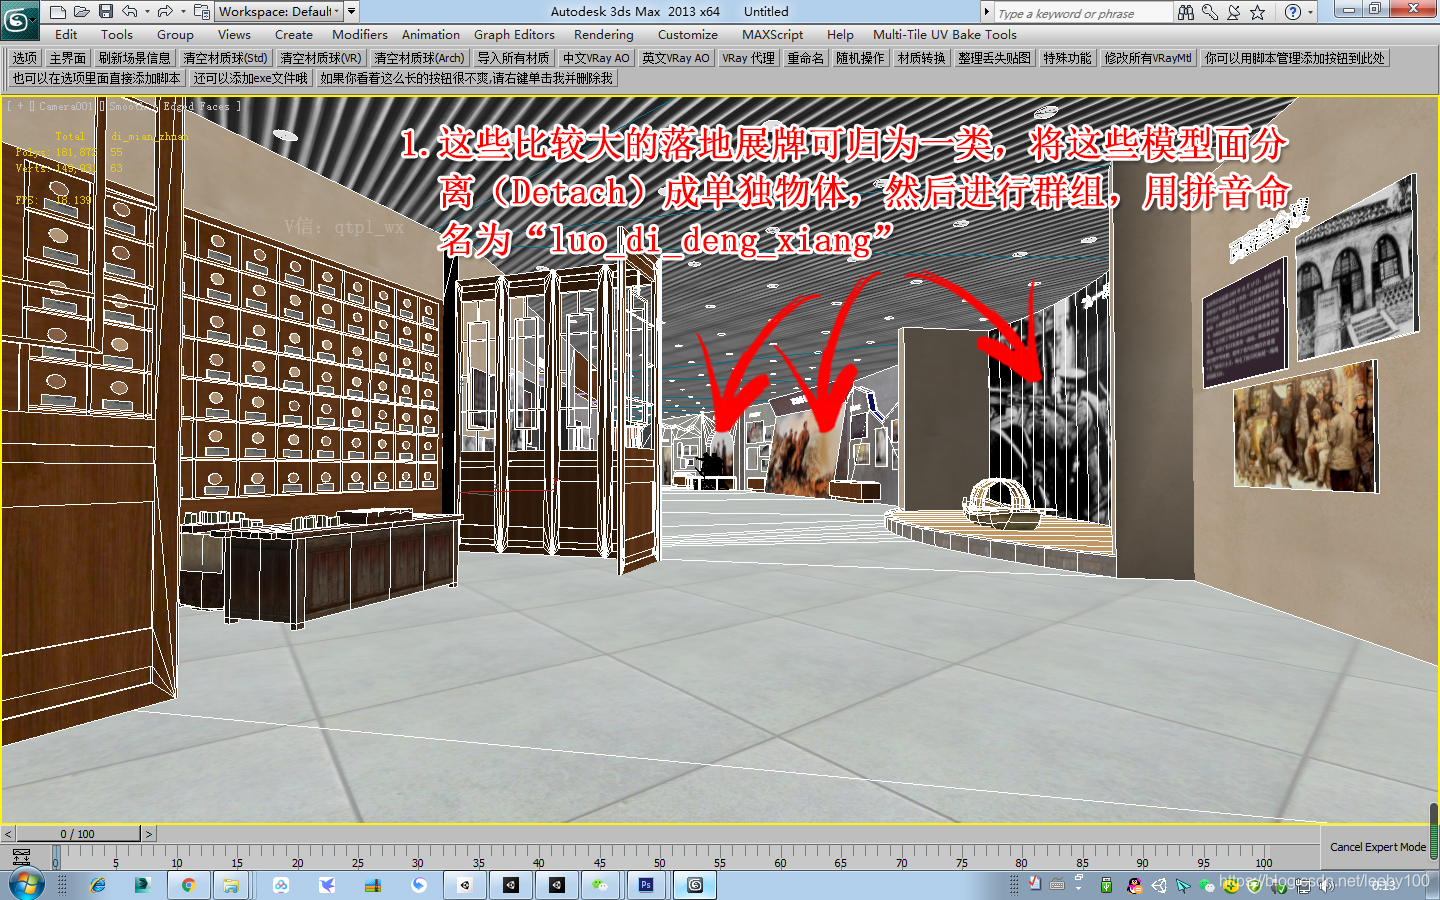Viewport: 1440px width, 900px height.
Task: Click the 整理丢失贴图 button
Action: click(x=994, y=58)
